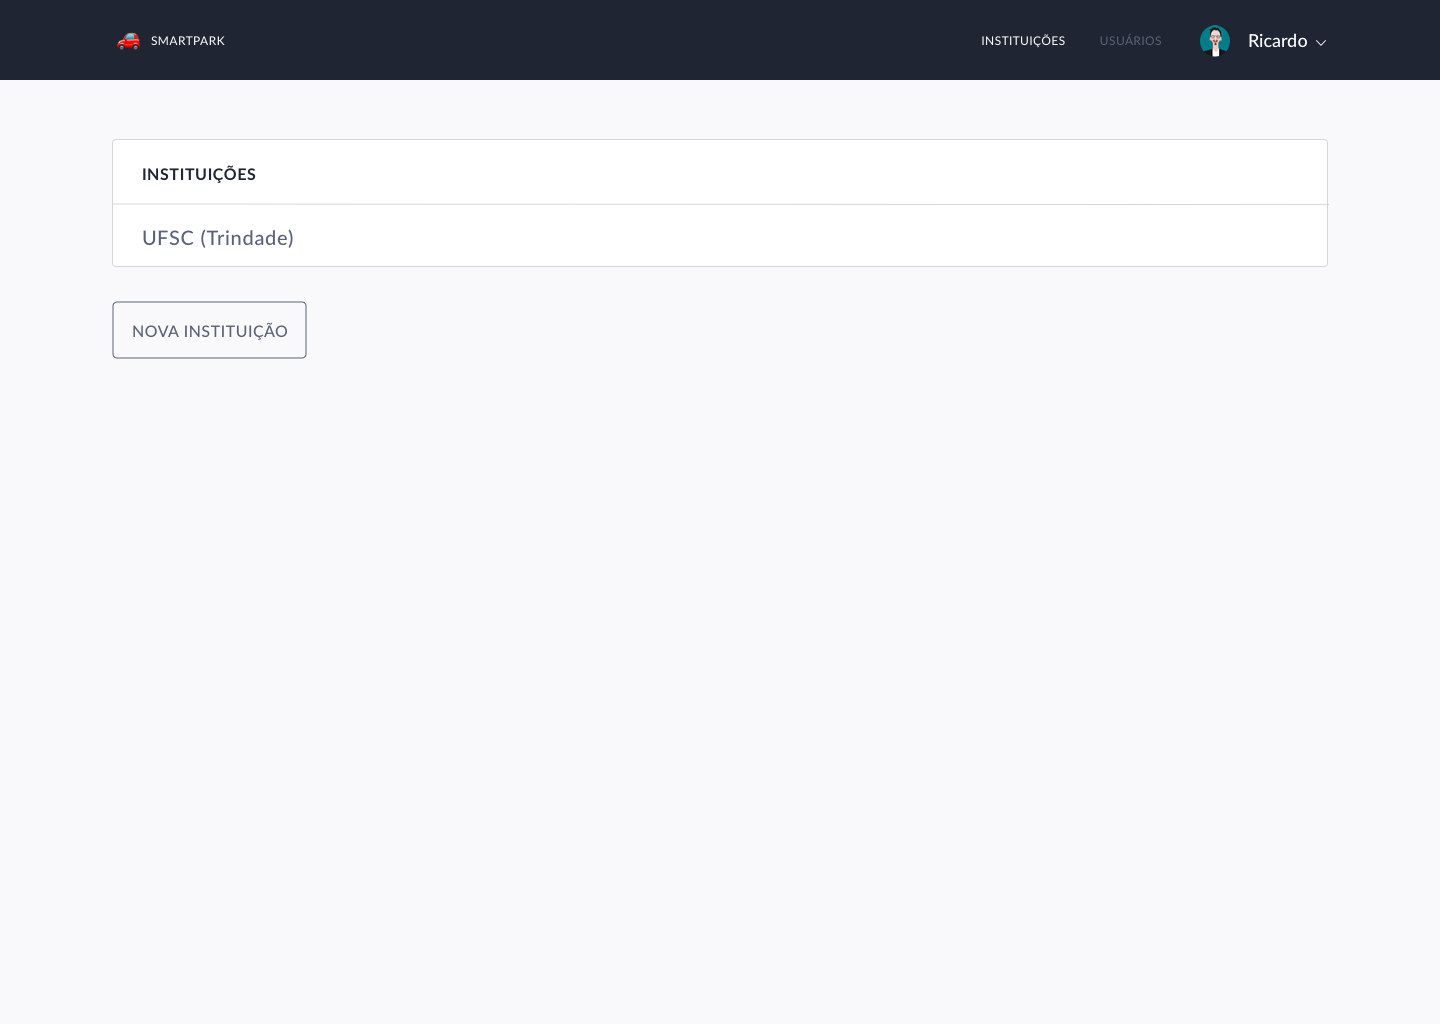This screenshot has height=1024, width=1440.
Task: Click the red car logo icon
Action: point(128,41)
